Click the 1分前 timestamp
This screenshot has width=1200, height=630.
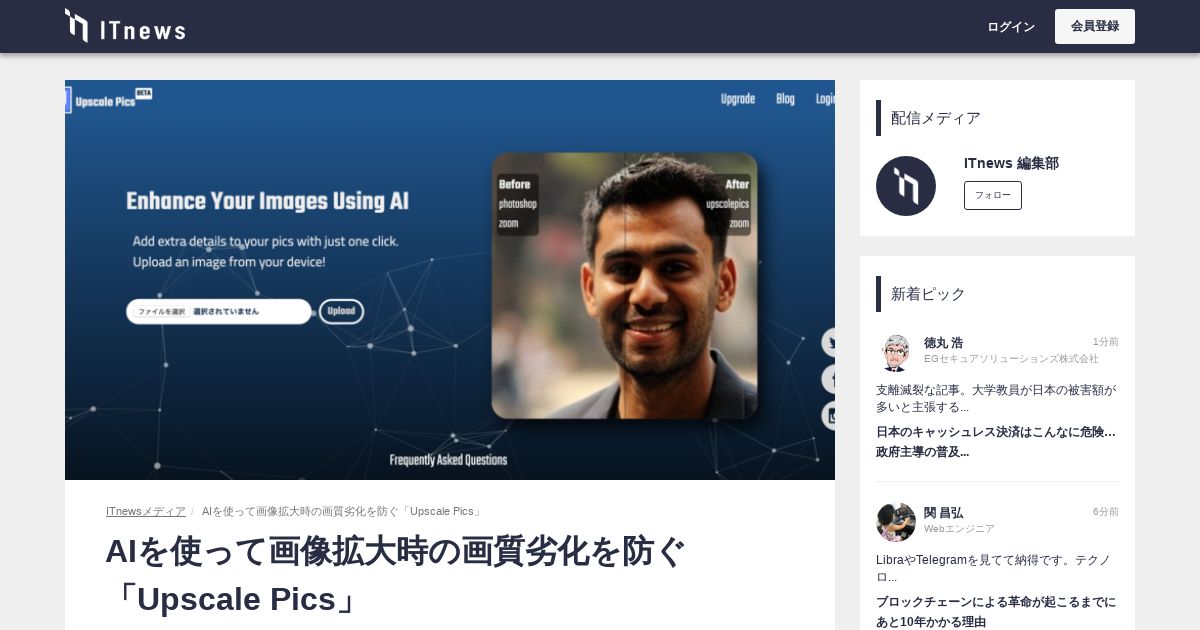[1105, 342]
